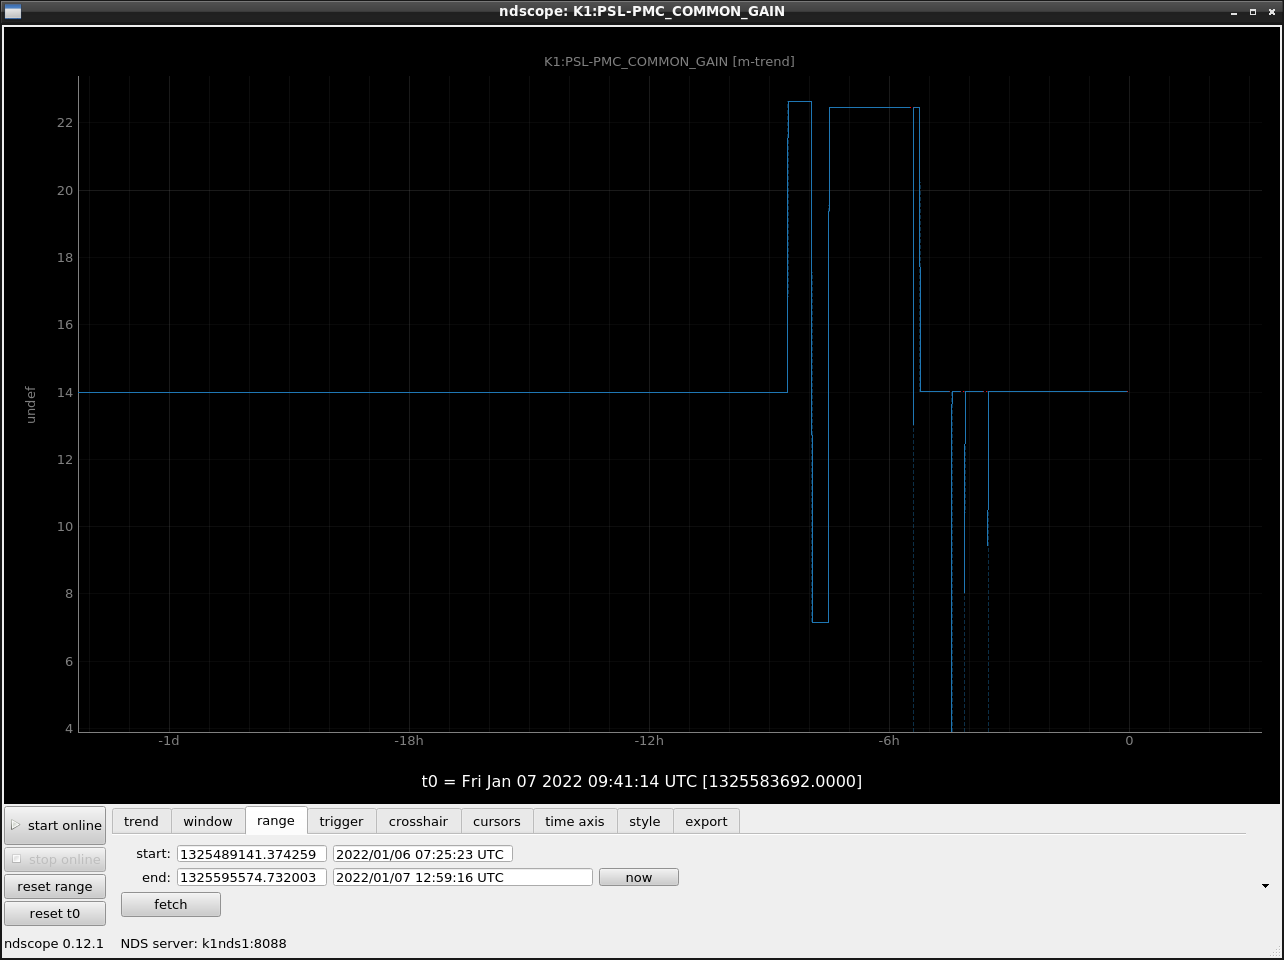Click the -18h time axis label
This screenshot has width=1284, height=960.
[x=409, y=741]
